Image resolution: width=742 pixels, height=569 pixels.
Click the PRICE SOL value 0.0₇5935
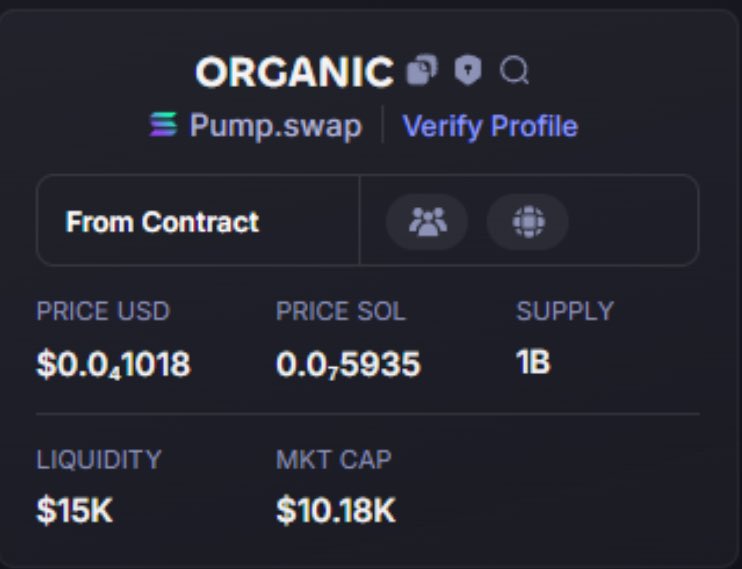tap(348, 365)
